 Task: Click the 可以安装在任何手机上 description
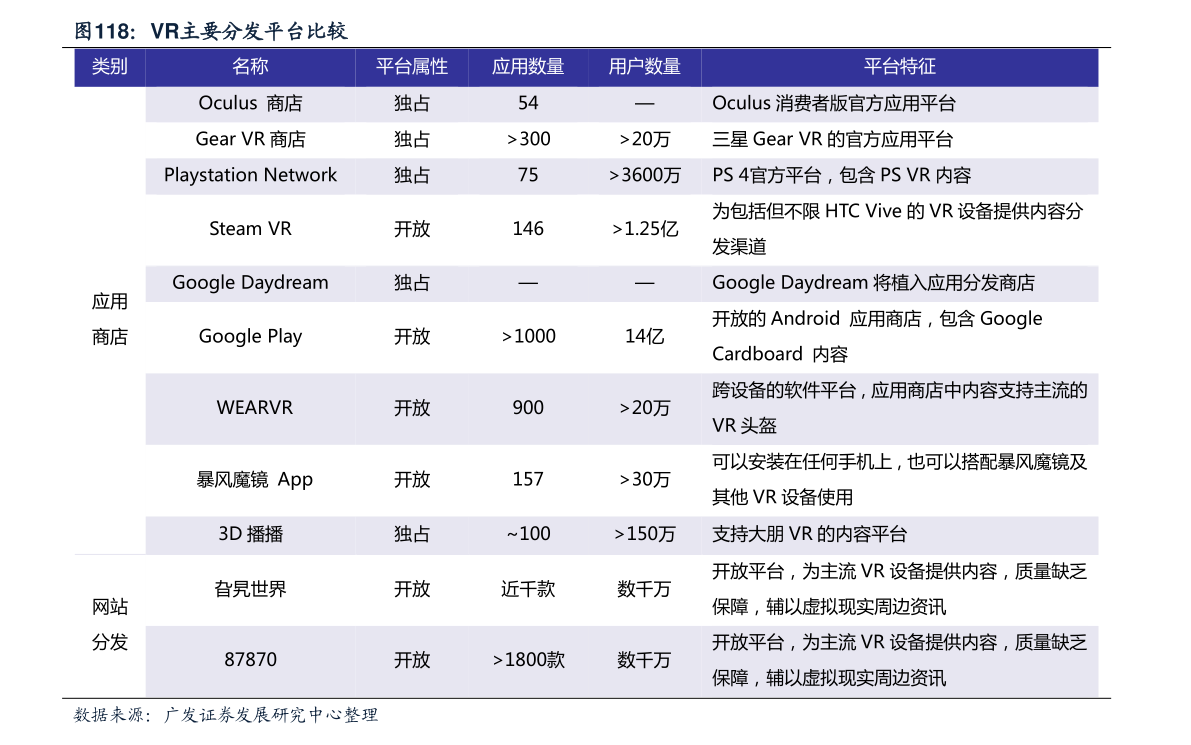899,479
